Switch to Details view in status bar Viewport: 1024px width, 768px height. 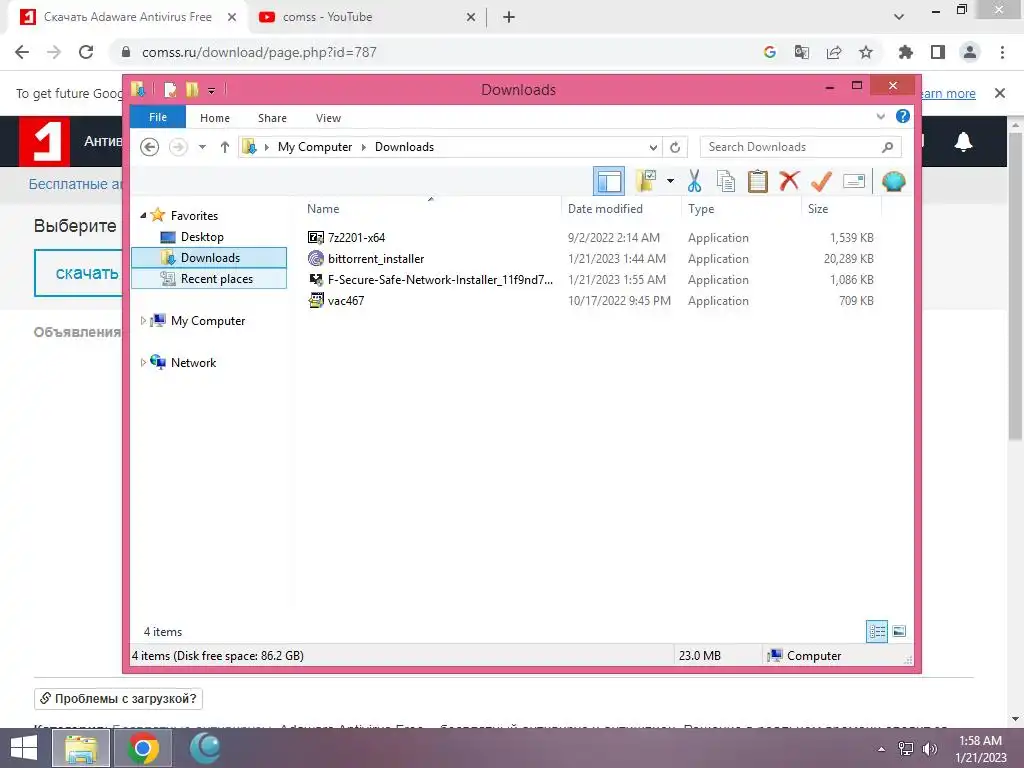click(876, 631)
